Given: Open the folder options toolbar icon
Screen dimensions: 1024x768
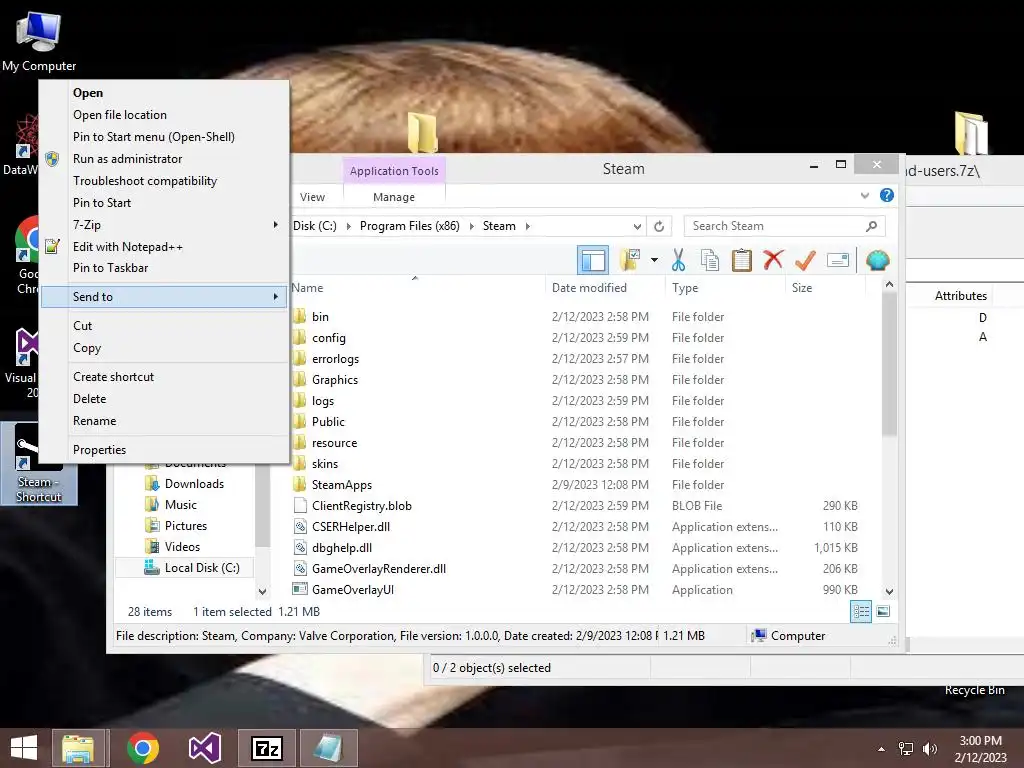Looking at the screenshot, I should point(630,260).
